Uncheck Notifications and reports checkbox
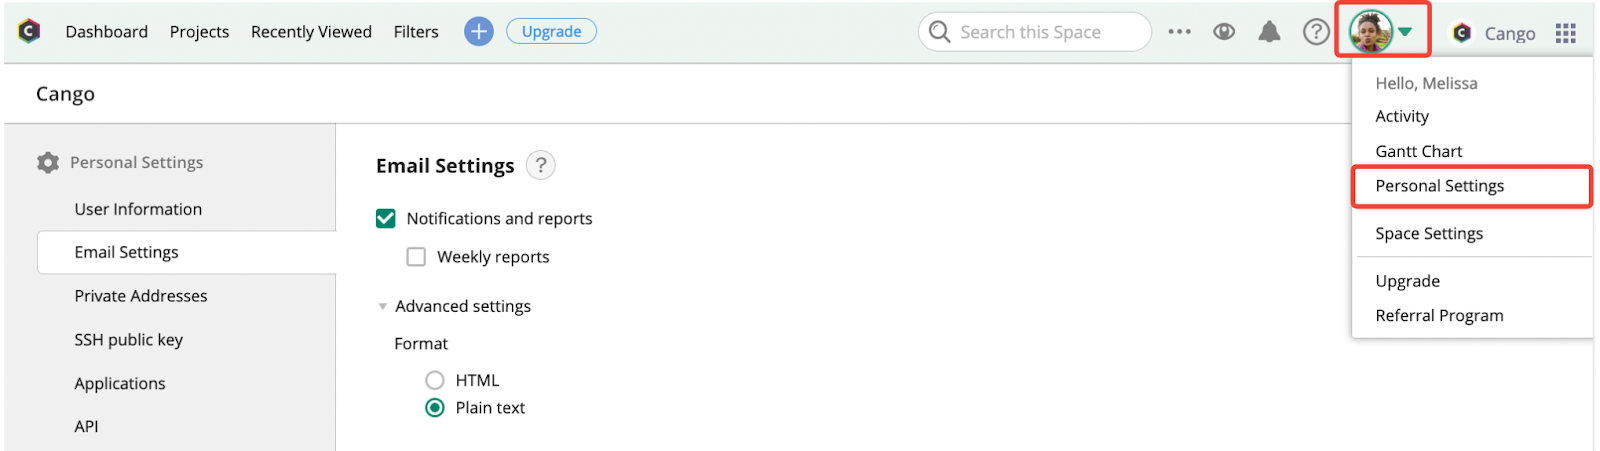This screenshot has height=451, width=1600. pos(386,218)
